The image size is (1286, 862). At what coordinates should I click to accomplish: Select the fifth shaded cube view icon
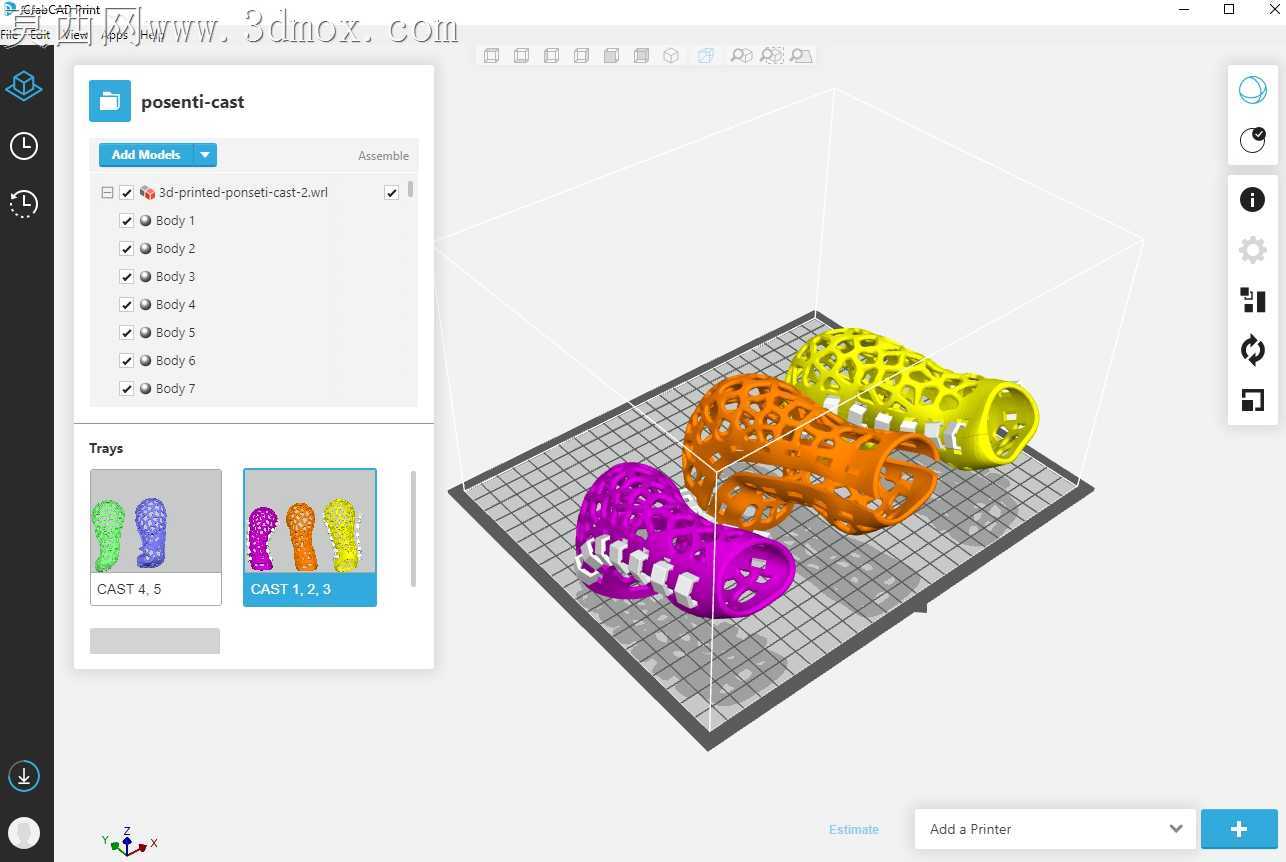pos(611,56)
